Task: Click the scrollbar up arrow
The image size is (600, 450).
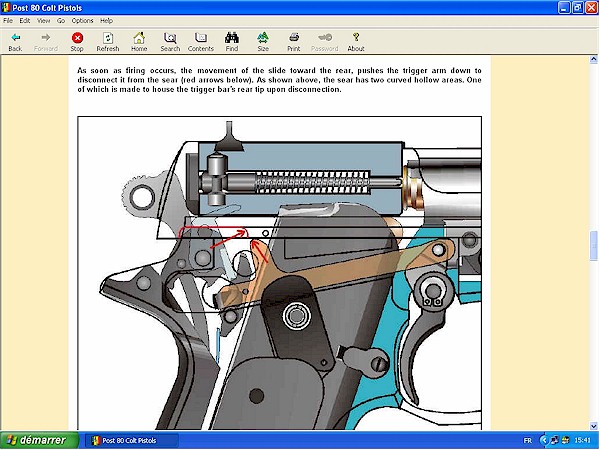Action: [x=593, y=59]
